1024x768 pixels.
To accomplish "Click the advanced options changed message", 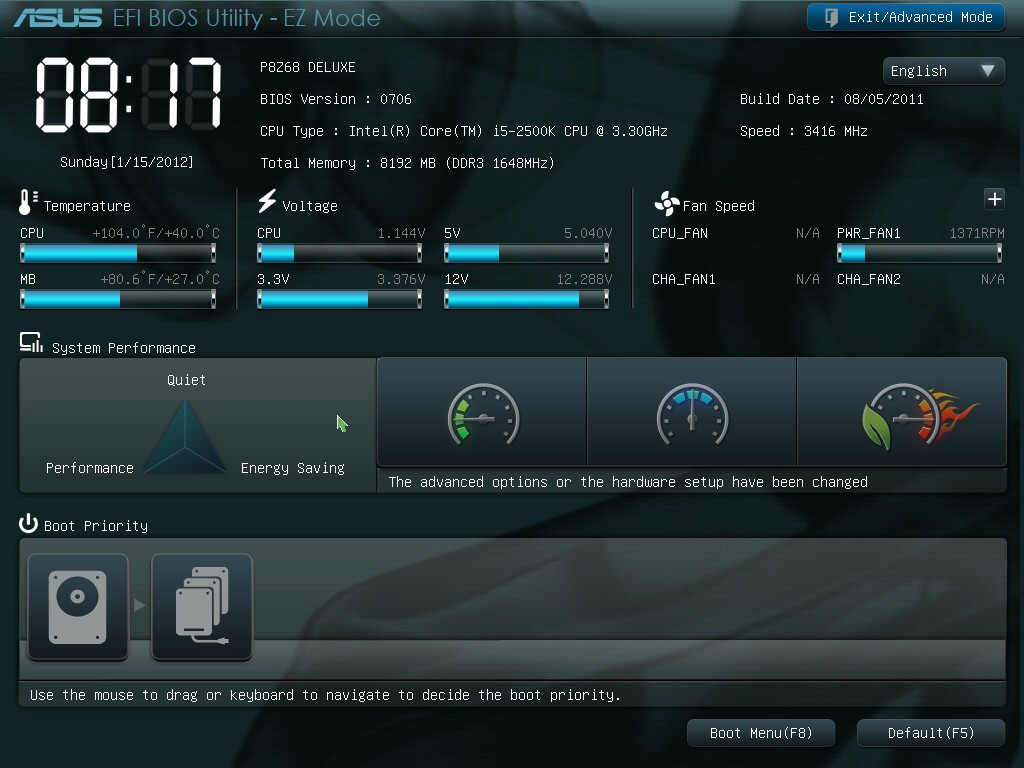I will click(628, 482).
